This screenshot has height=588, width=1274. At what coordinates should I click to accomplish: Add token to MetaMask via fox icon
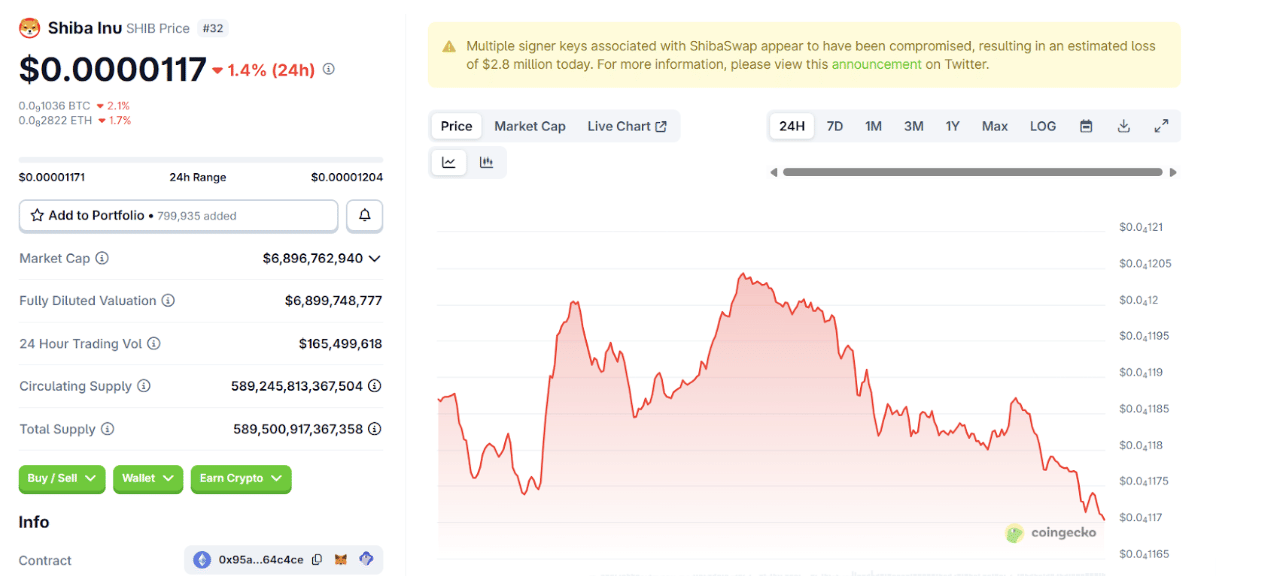(x=341, y=560)
